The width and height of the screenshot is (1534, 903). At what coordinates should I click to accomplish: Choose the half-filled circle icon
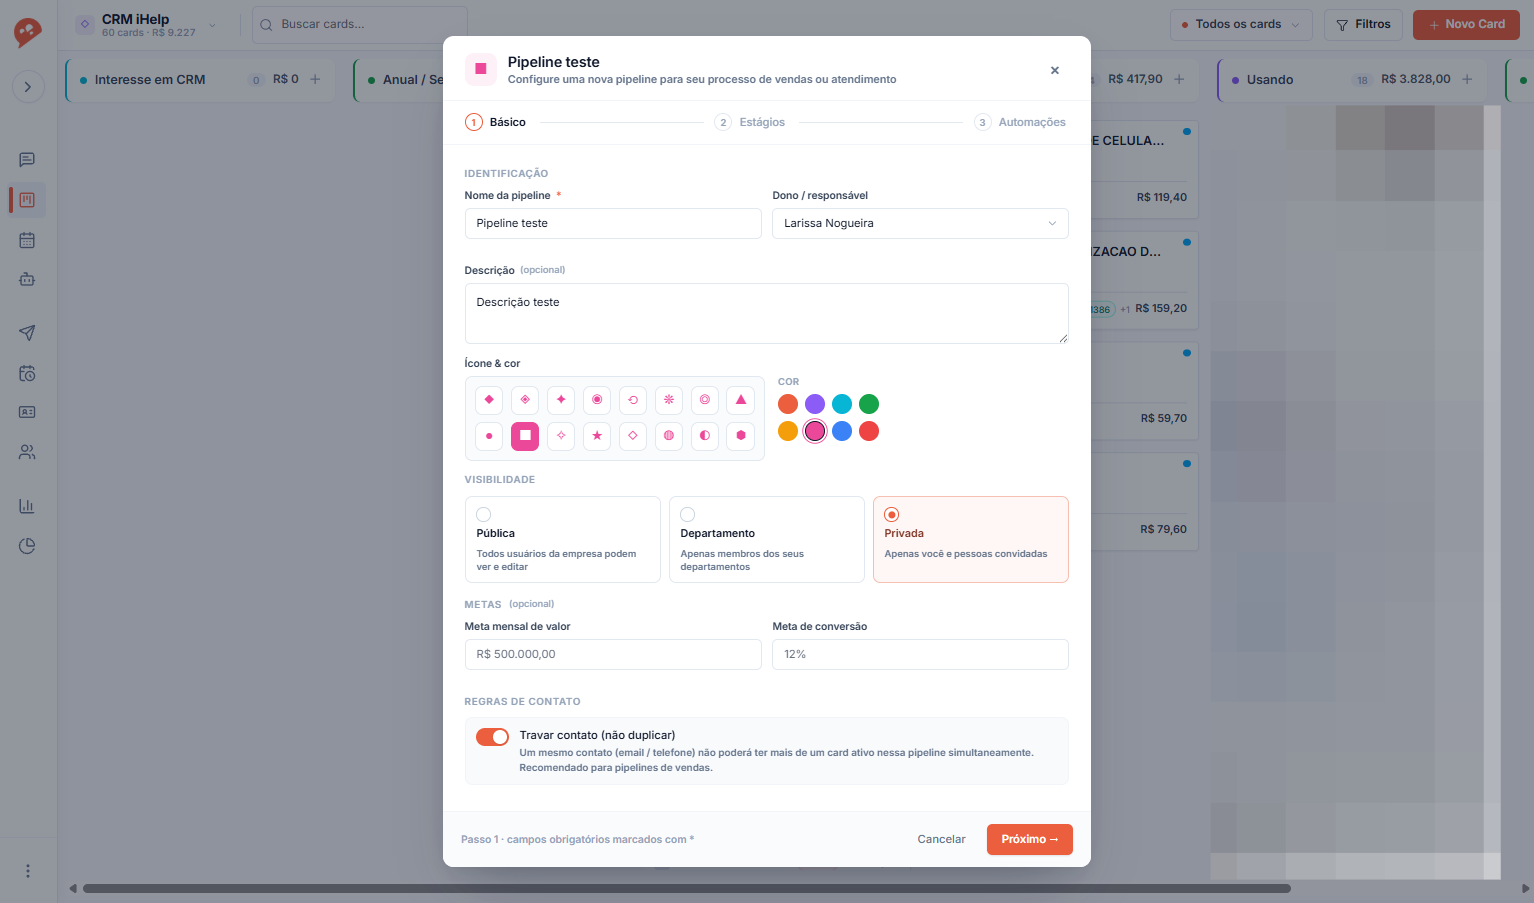coord(705,436)
